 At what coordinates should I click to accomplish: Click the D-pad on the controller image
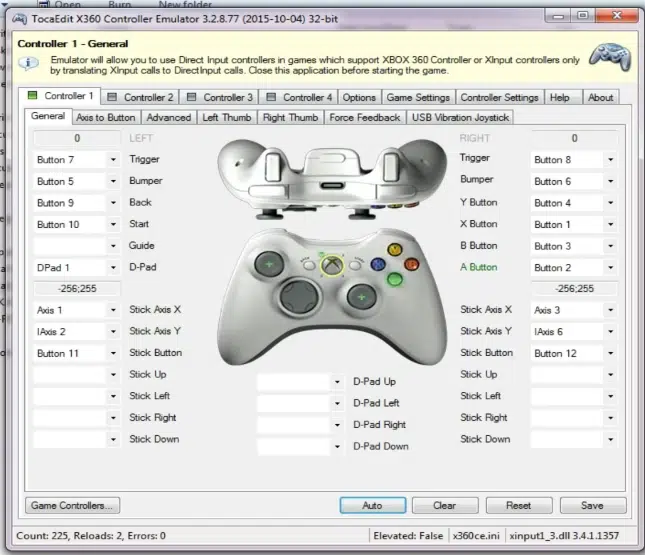tap(299, 296)
